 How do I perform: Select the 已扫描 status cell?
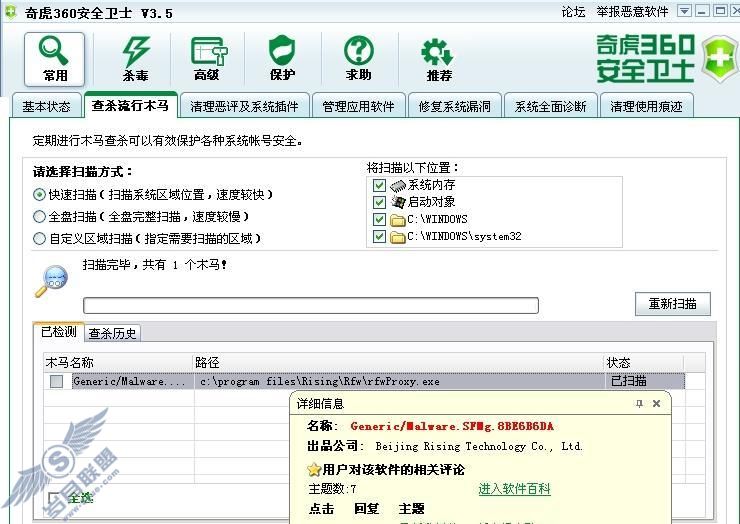tap(644, 381)
